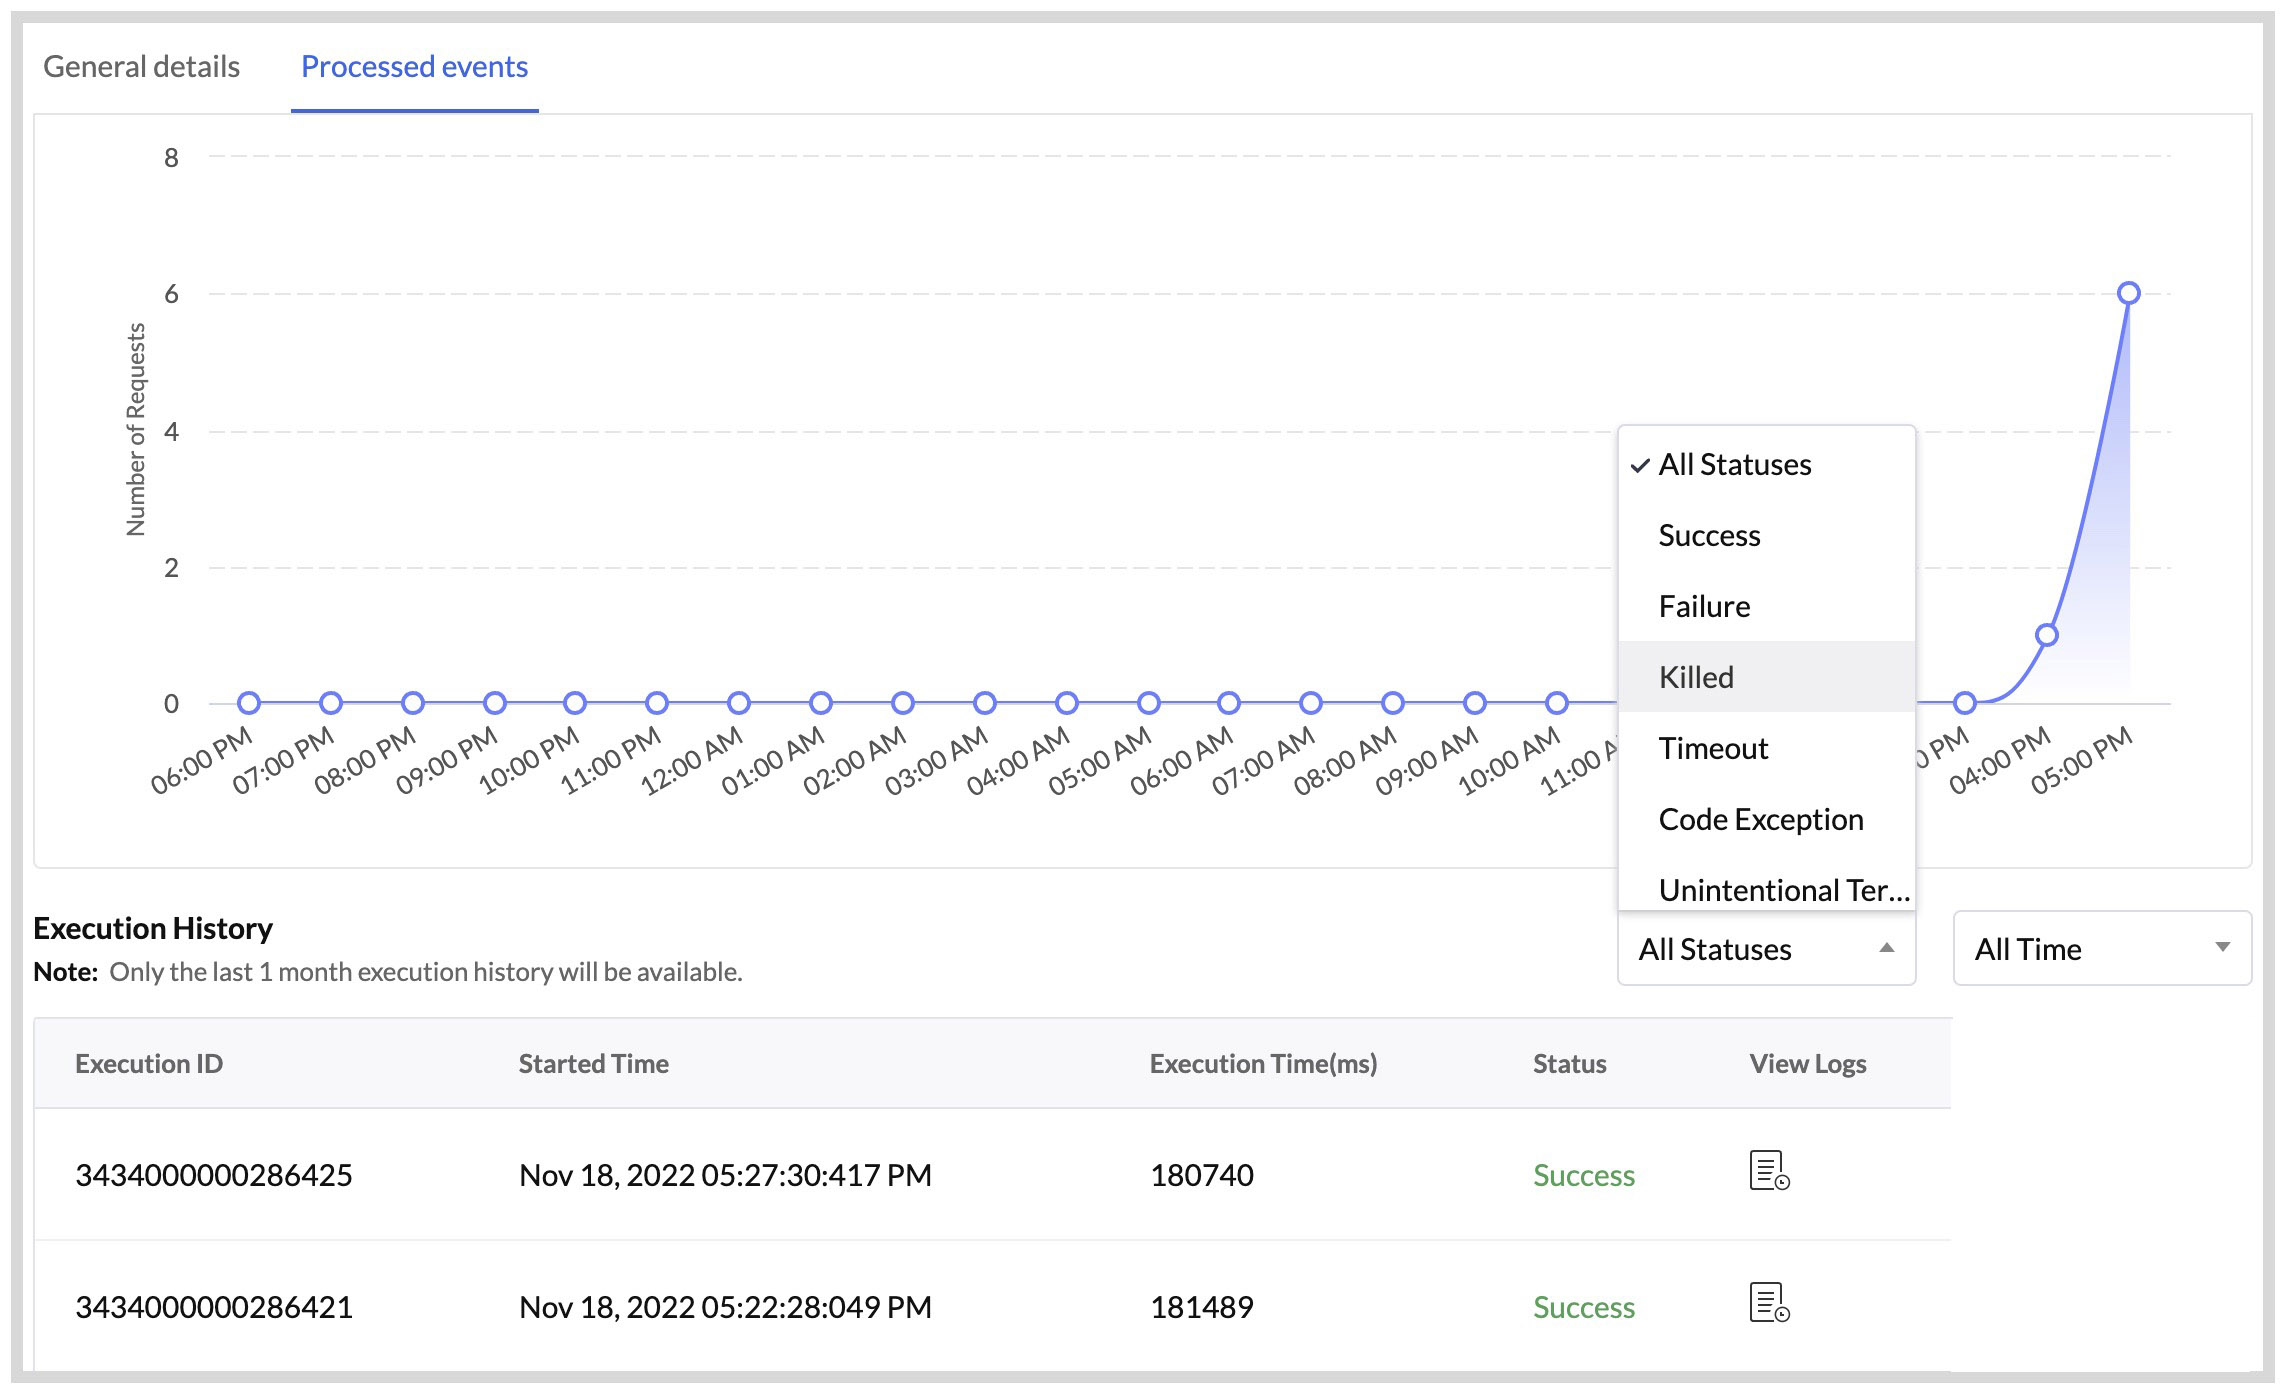Select the Success status filter
The width and height of the screenshot is (2286, 1394).
(x=1709, y=535)
